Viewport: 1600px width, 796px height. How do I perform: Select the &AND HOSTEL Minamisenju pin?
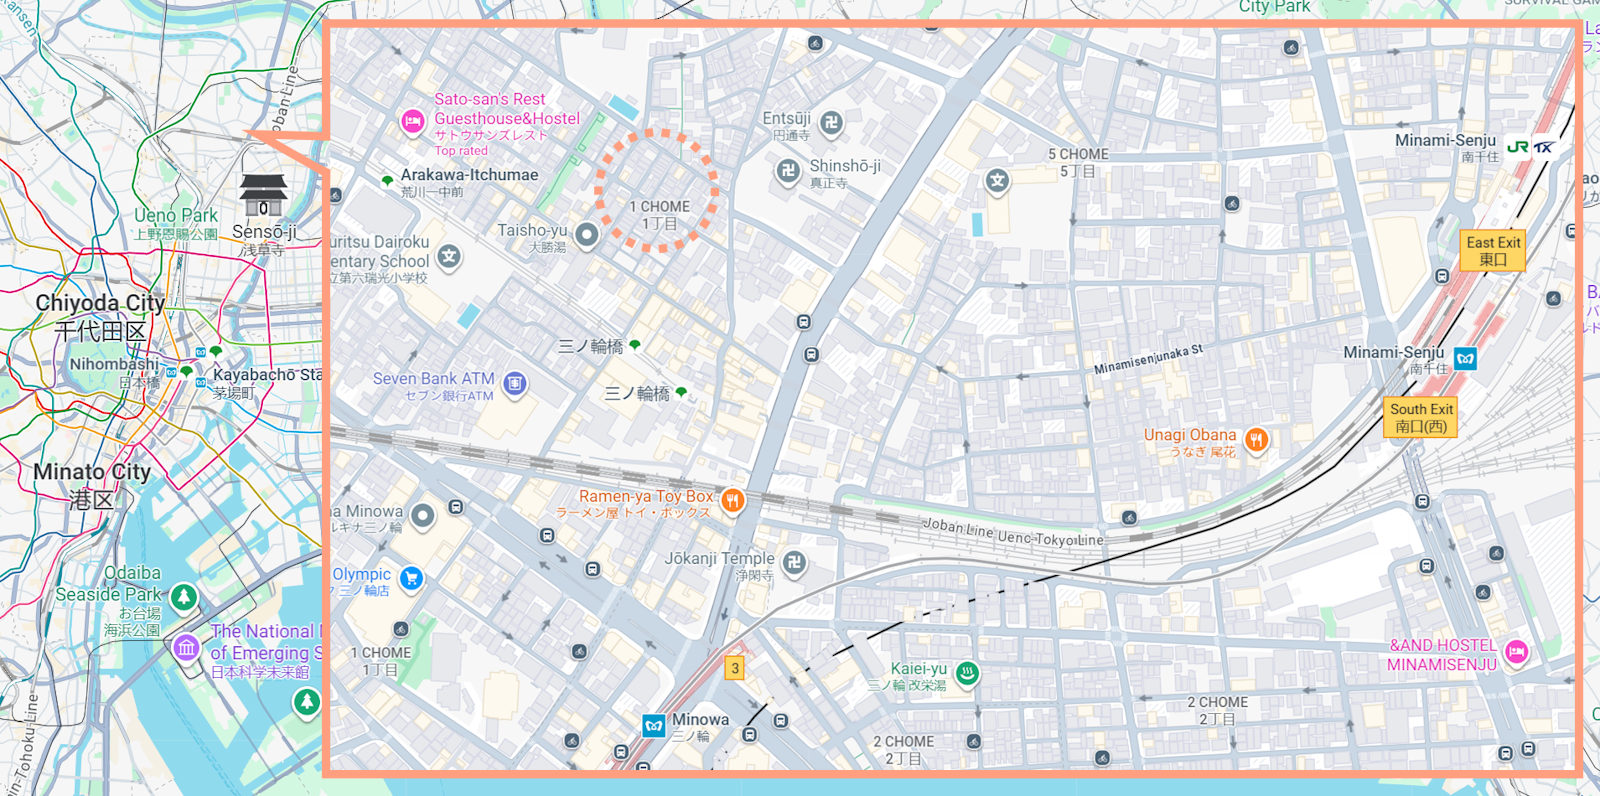point(1516,652)
